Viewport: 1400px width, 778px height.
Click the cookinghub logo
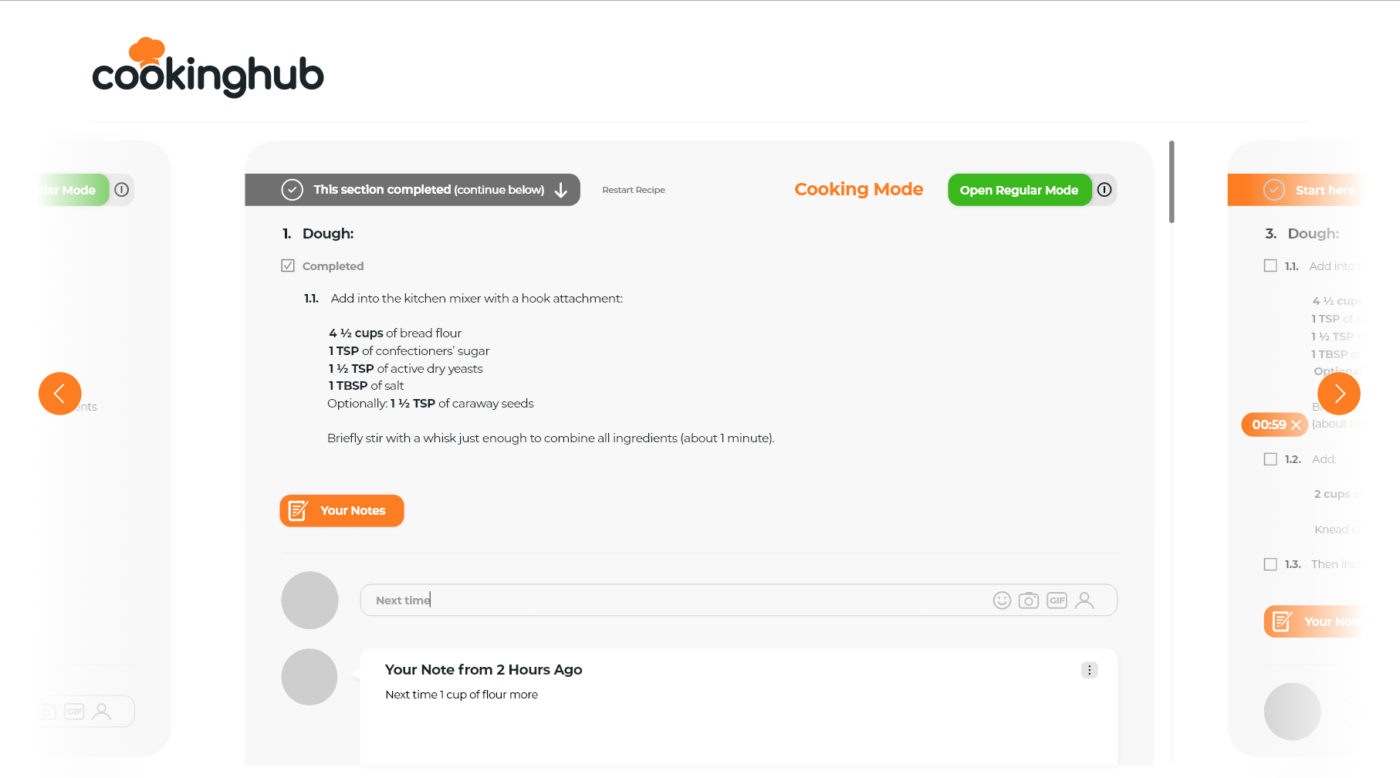[x=208, y=68]
